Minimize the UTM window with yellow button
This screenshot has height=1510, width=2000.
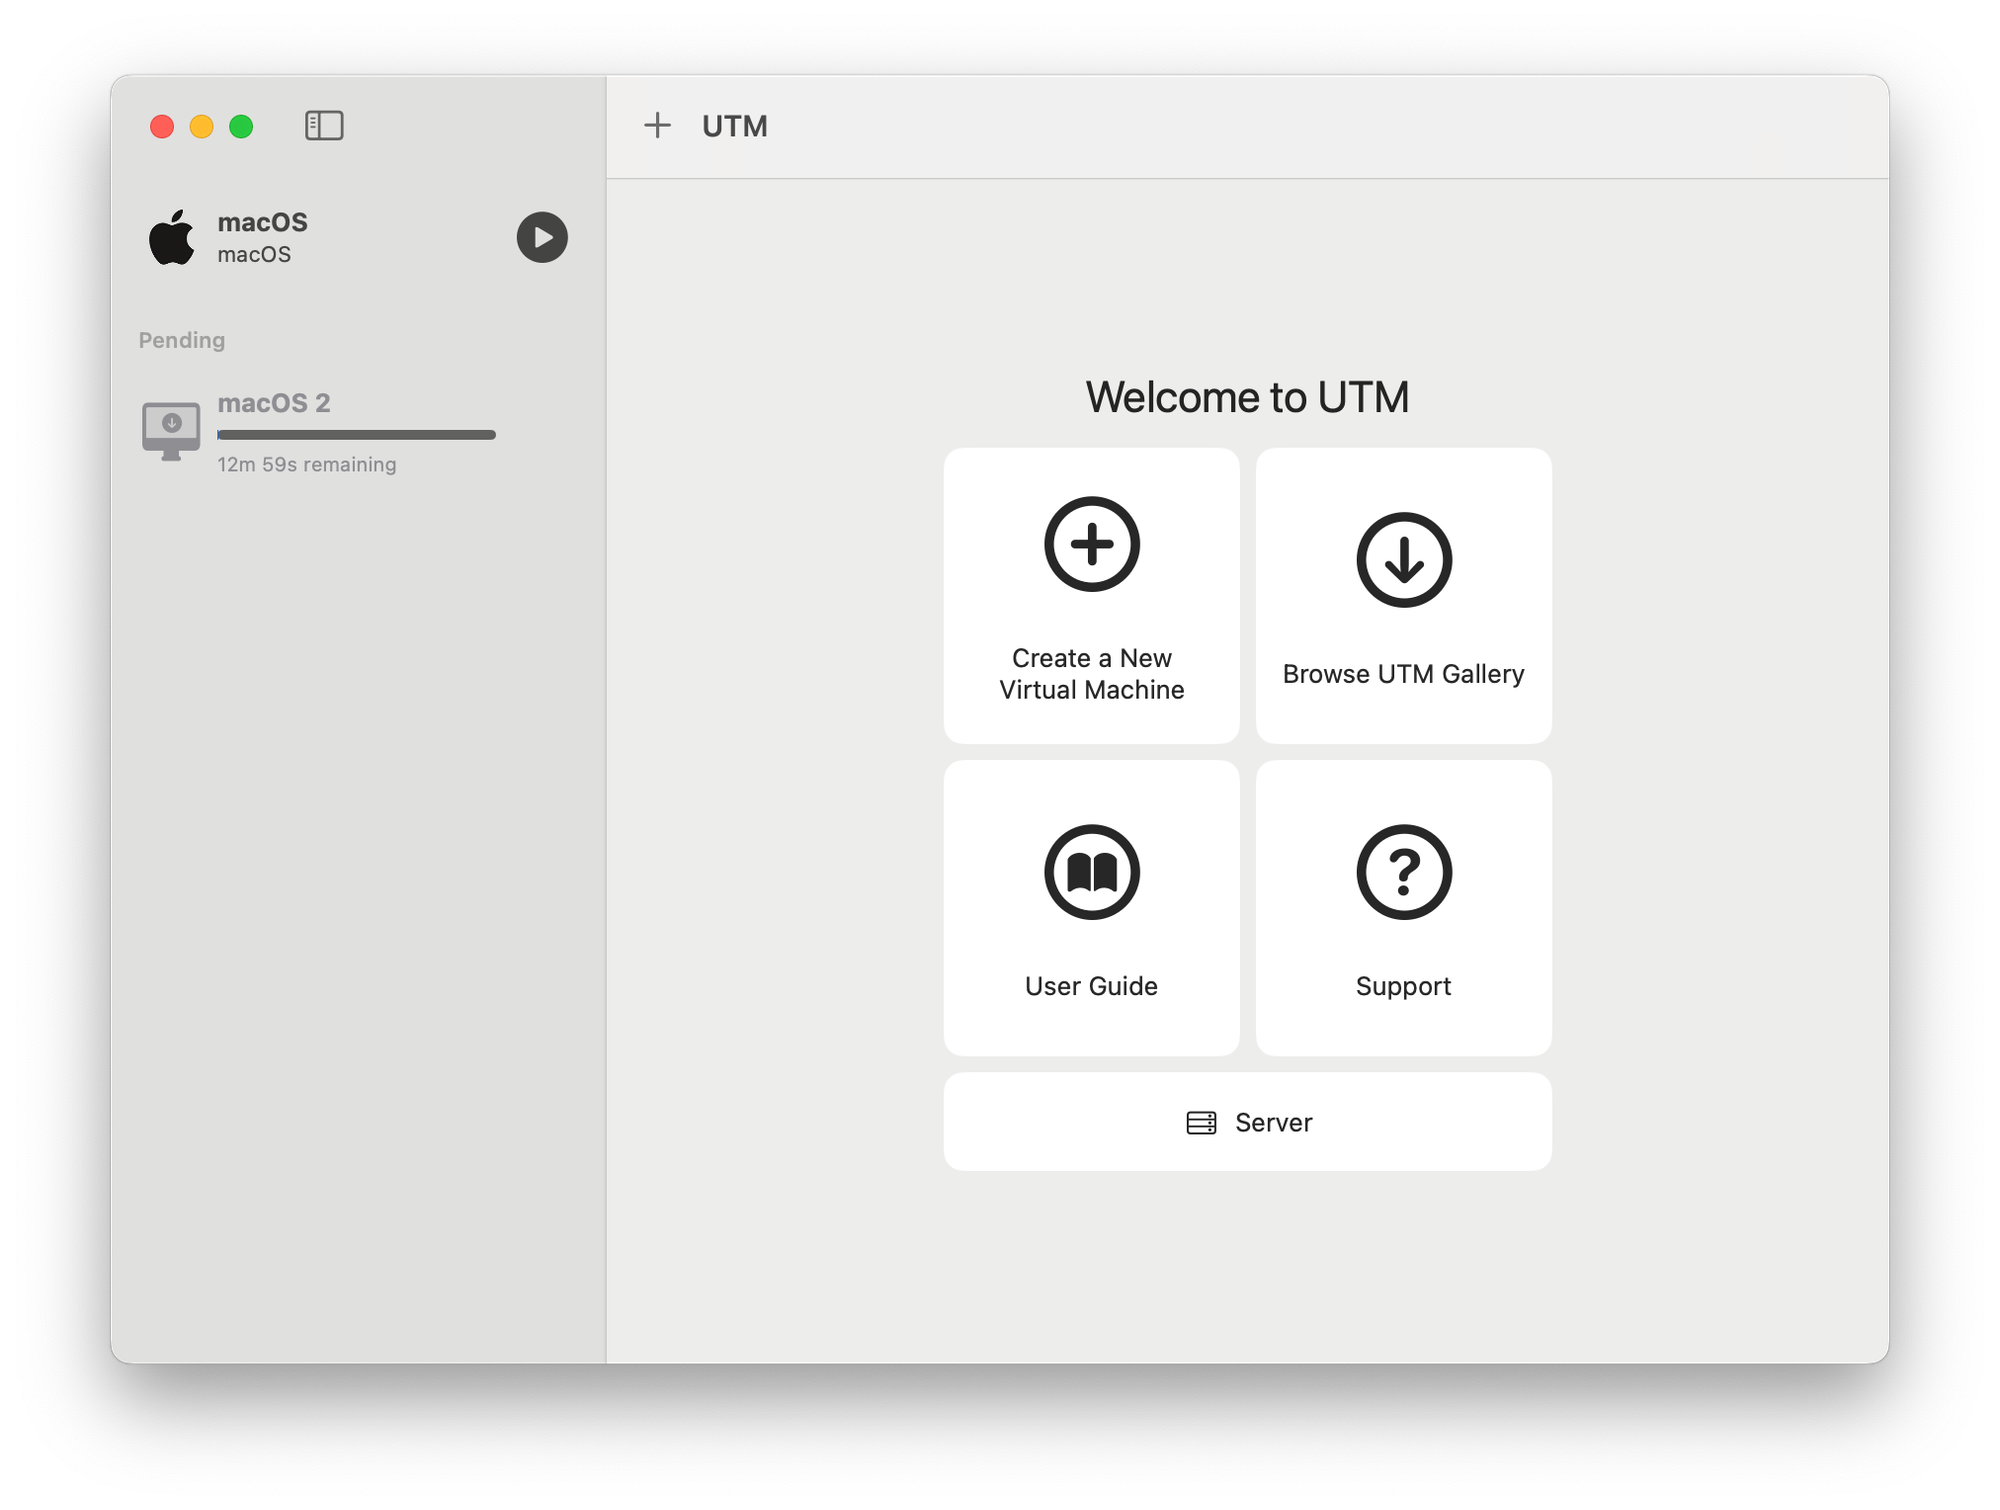[x=201, y=126]
